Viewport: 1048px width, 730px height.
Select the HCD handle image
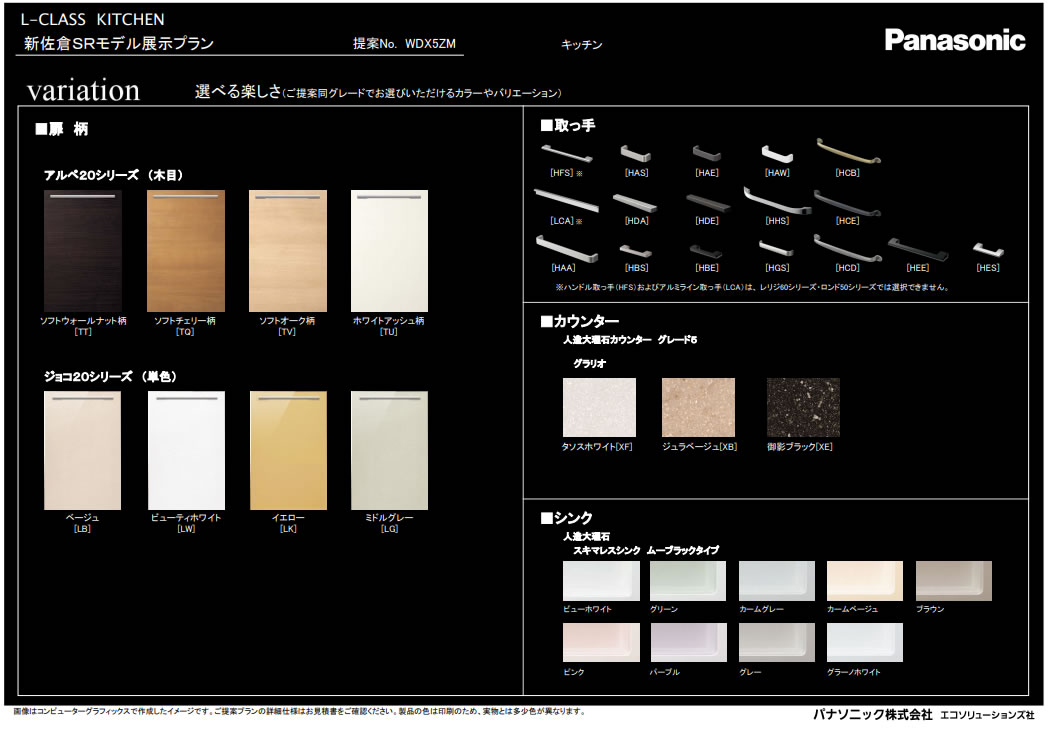point(847,248)
